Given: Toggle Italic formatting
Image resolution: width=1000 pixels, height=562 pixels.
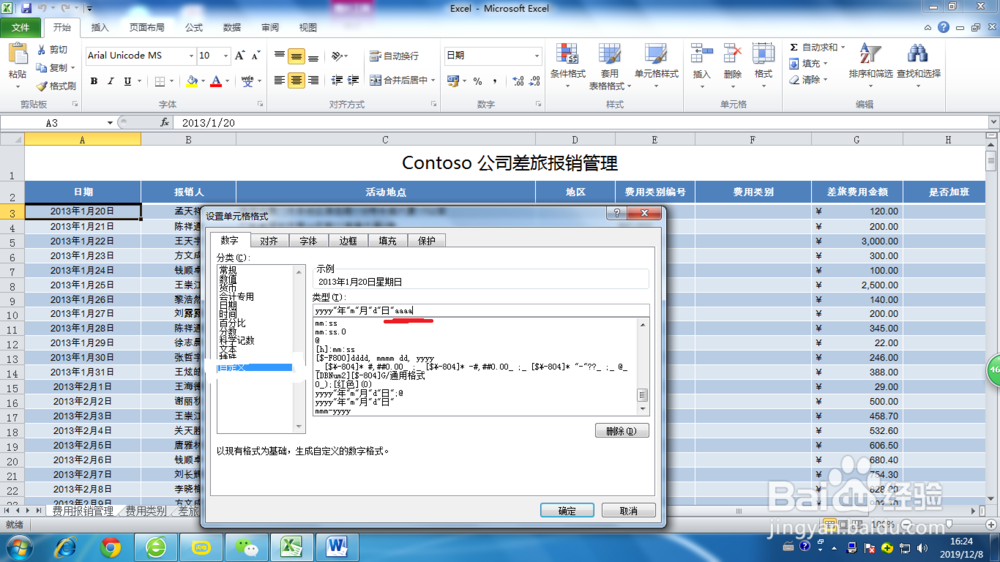Looking at the screenshot, I should [110, 81].
